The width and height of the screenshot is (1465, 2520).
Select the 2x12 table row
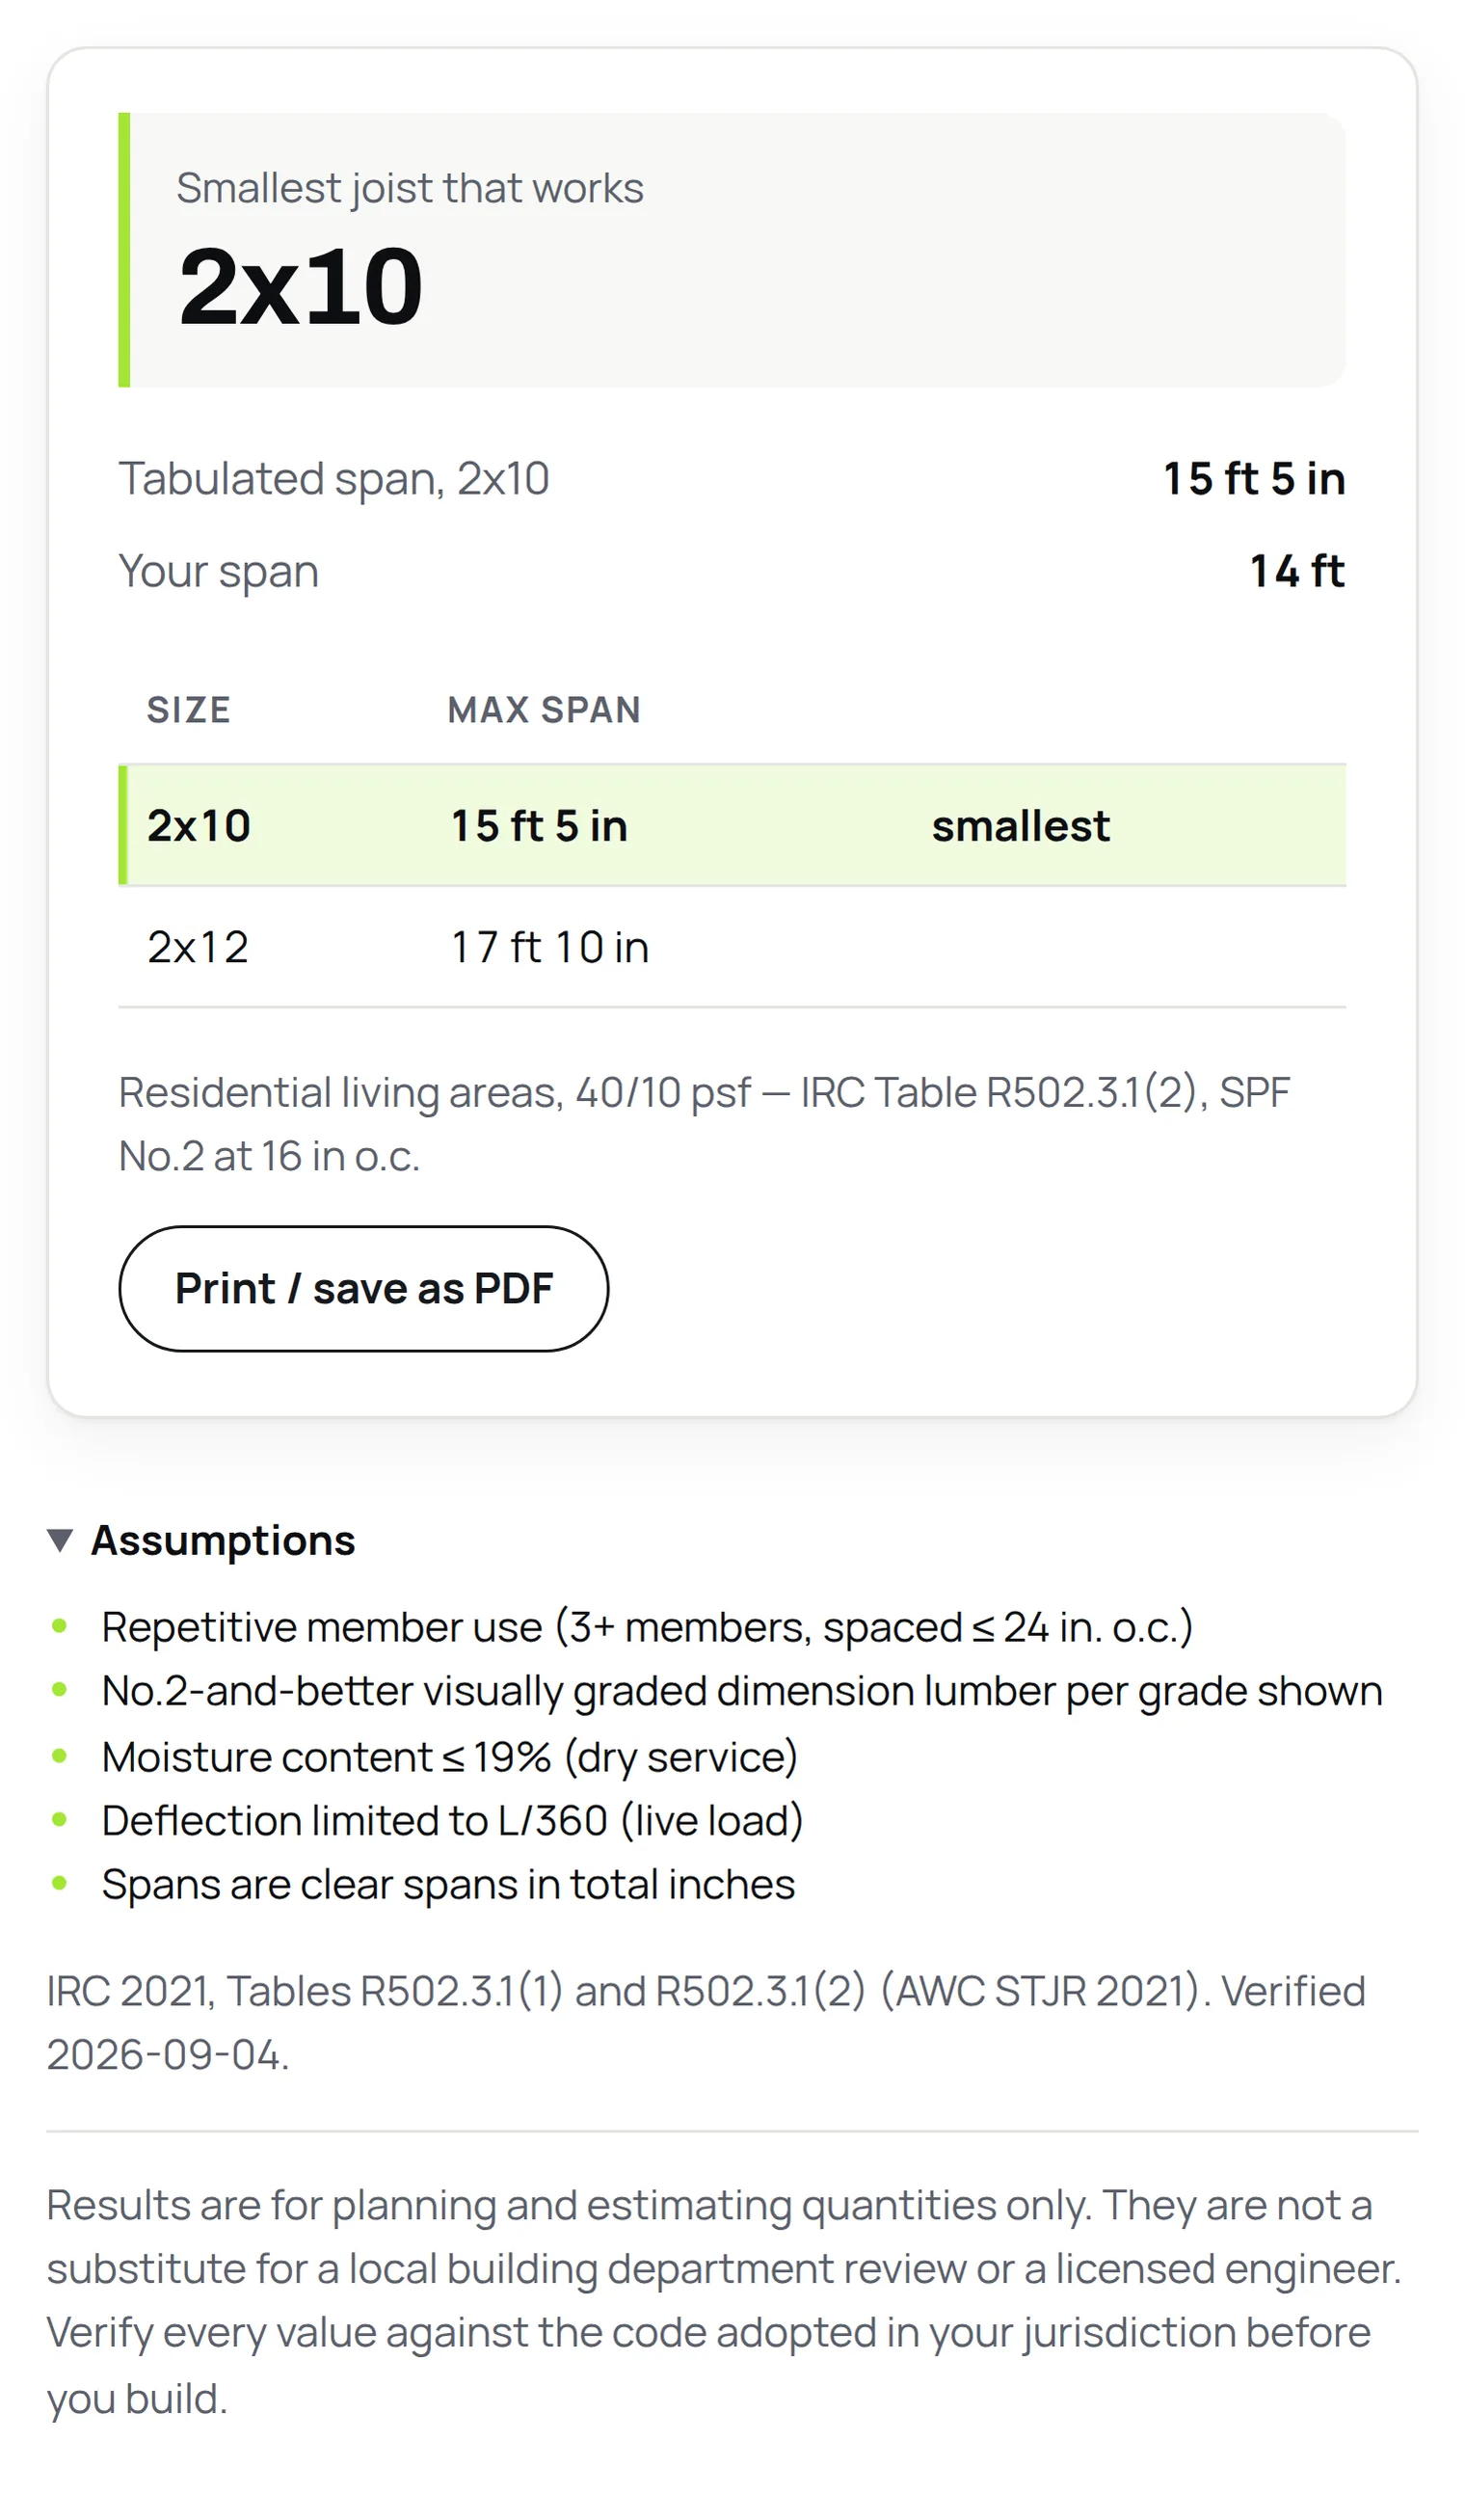[x=732, y=946]
